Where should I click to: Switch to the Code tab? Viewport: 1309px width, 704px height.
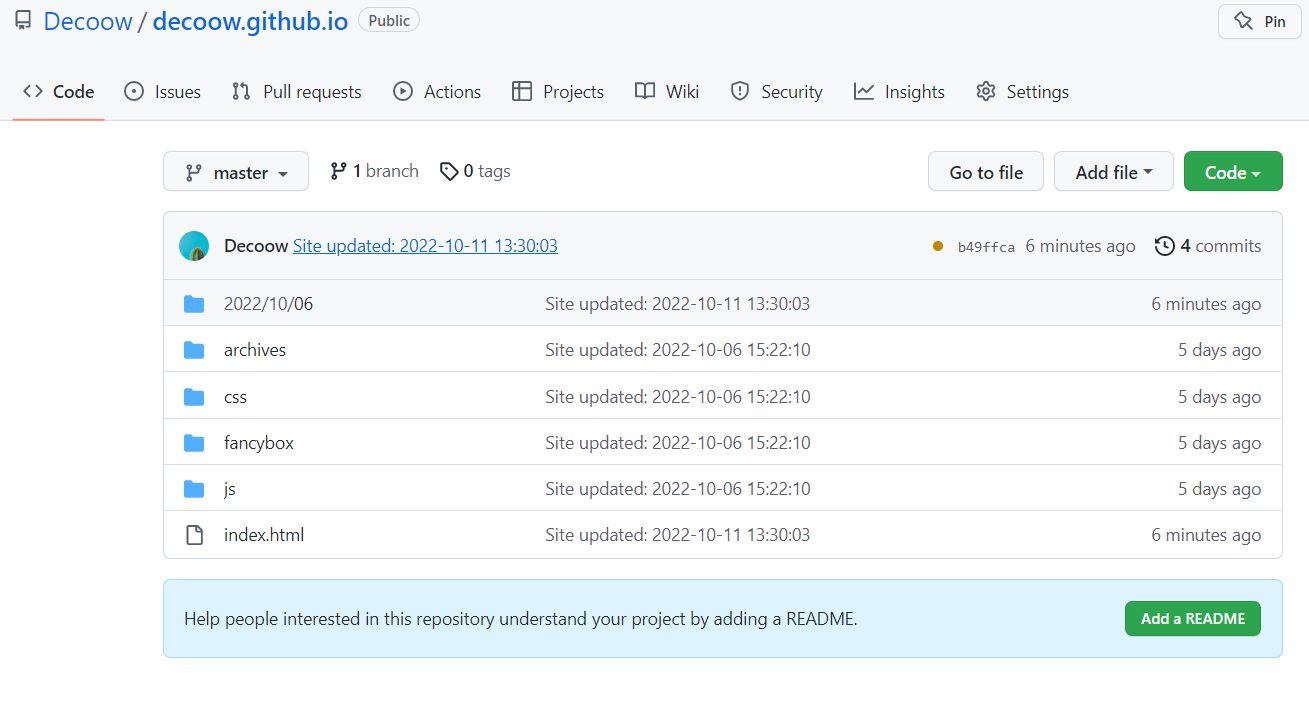[x=59, y=92]
